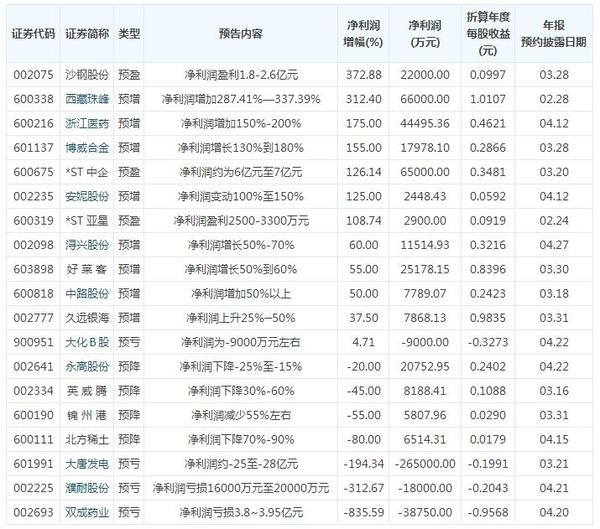
Task: Click the 沙钢股份 name cell
Action: pos(87,75)
